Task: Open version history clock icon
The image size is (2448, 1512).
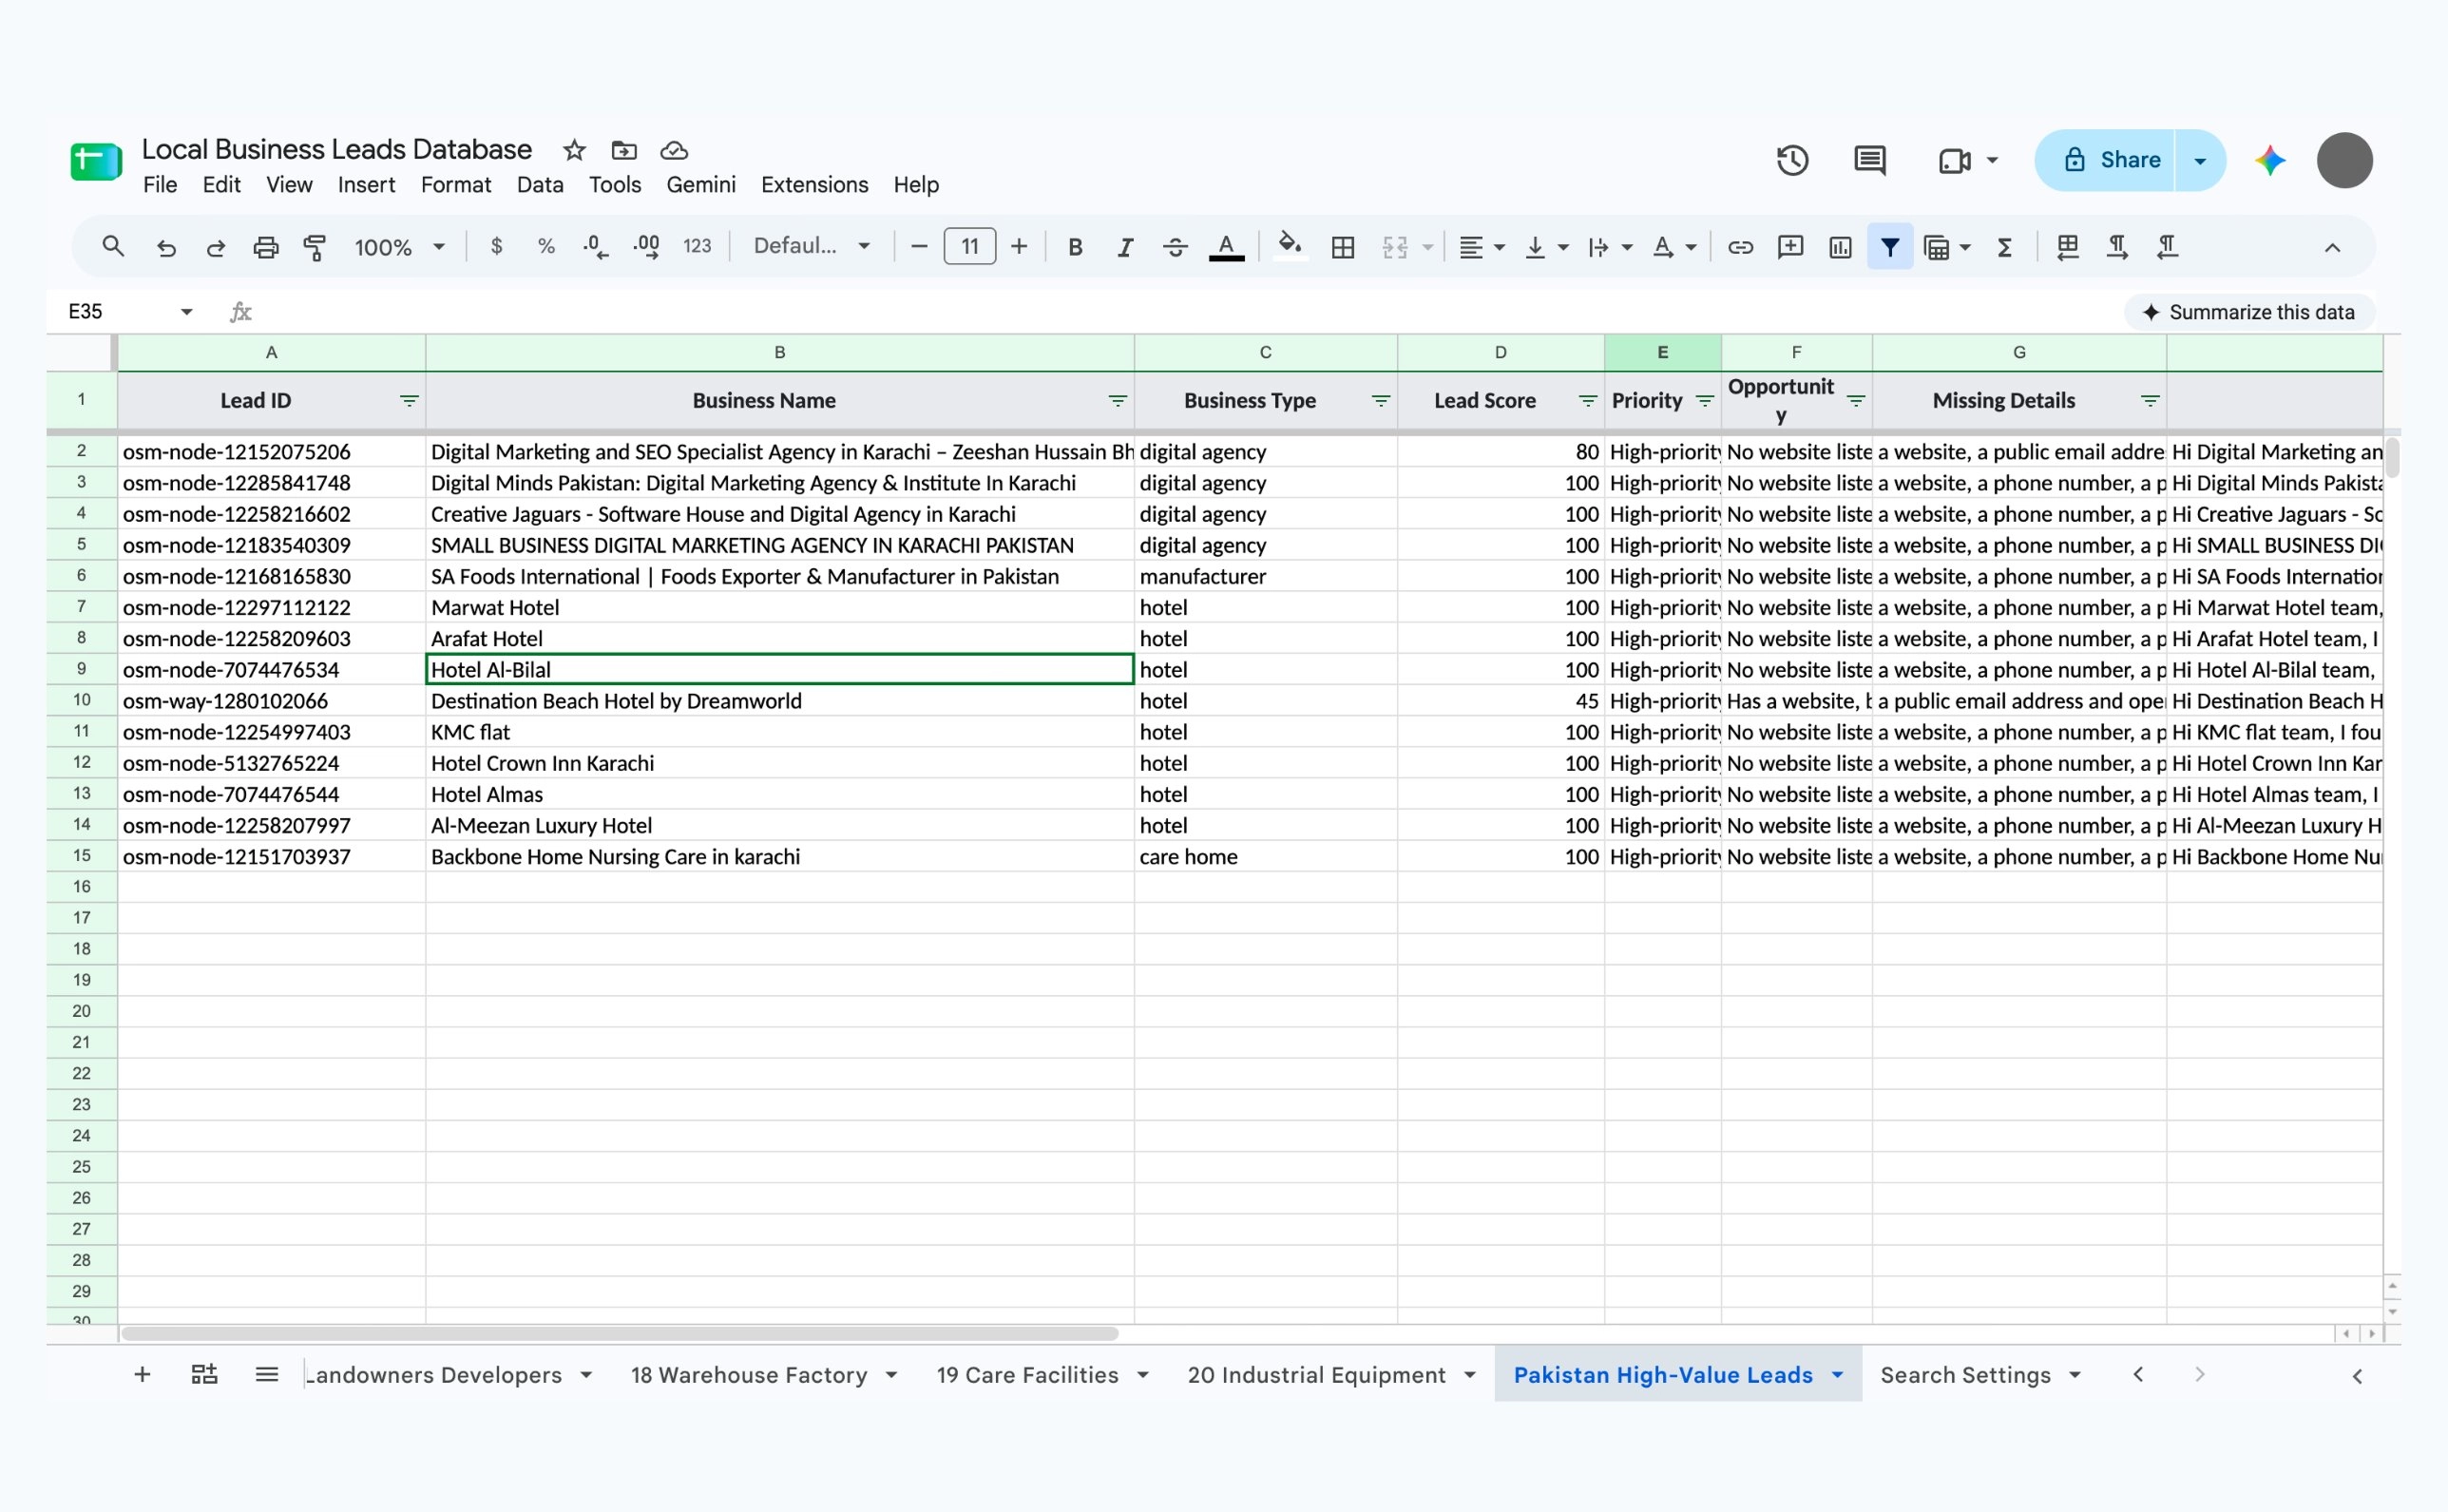Action: pyautogui.click(x=1792, y=160)
